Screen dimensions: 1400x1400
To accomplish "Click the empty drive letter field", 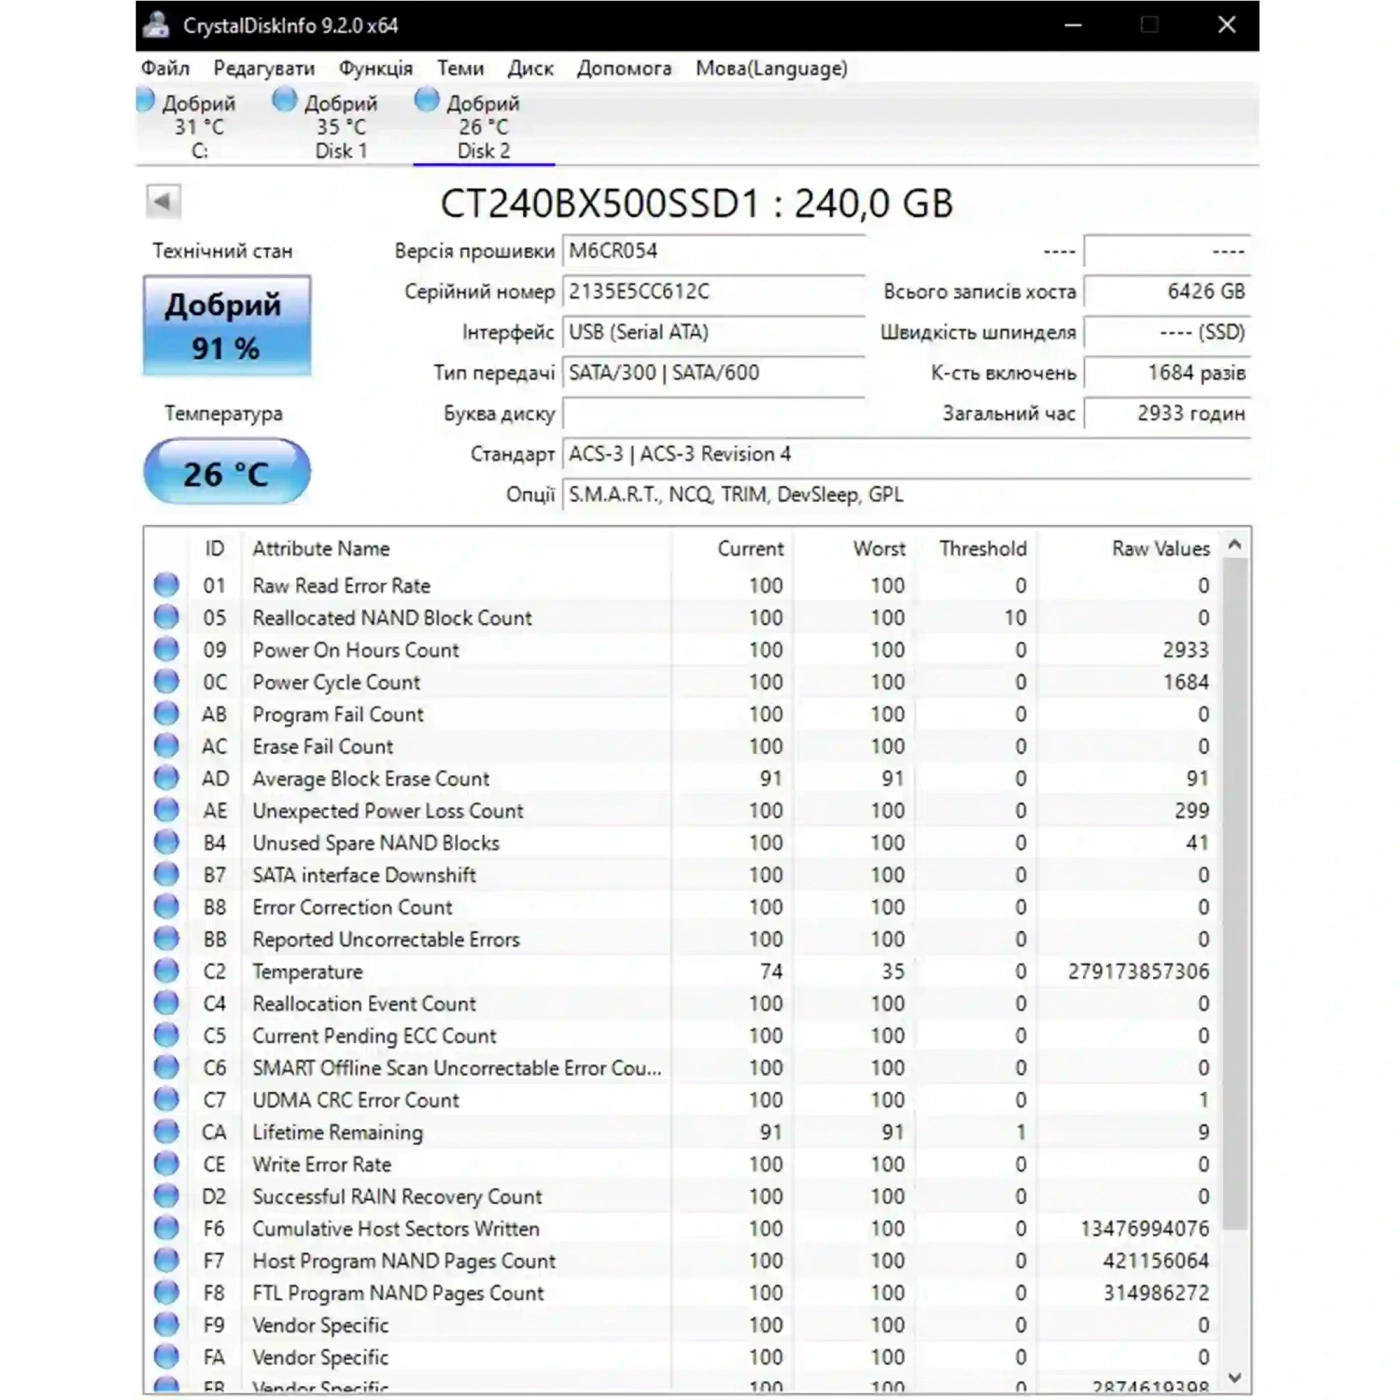I will (714, 413).
